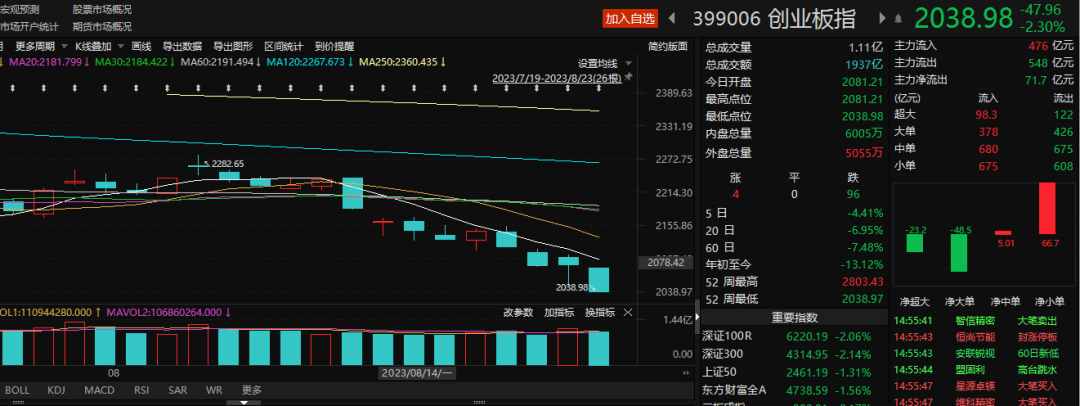Screen dimensions: 1080x406
Task: Open the 东方财富全A index row
Action: [x=794, y=390]
